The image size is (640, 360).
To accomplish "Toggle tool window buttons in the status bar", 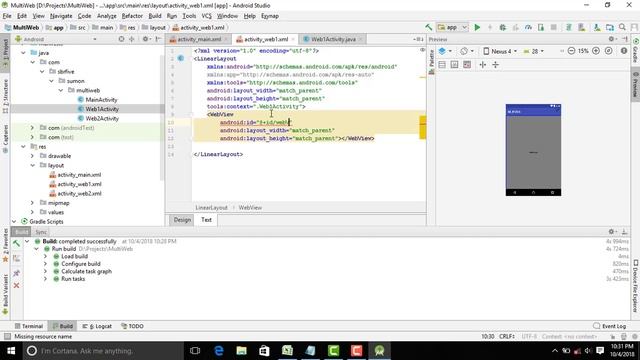I will (7, 336).
